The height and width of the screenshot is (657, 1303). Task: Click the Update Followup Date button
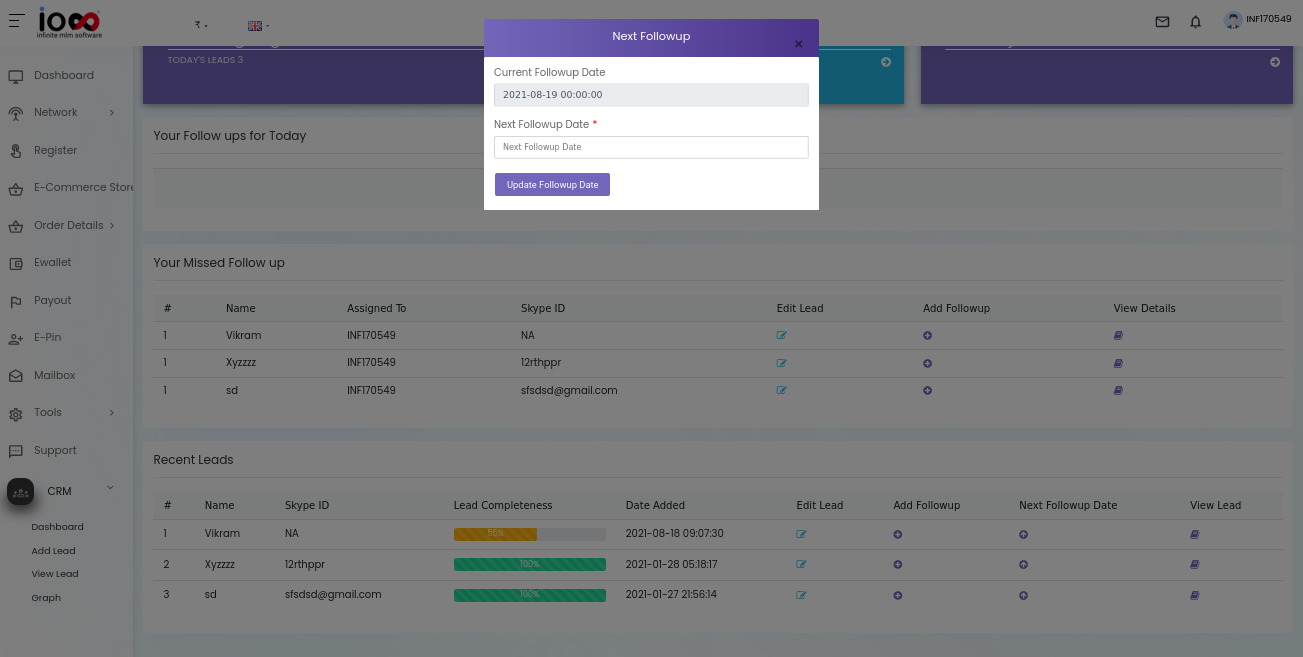click(x=552, y=185)
